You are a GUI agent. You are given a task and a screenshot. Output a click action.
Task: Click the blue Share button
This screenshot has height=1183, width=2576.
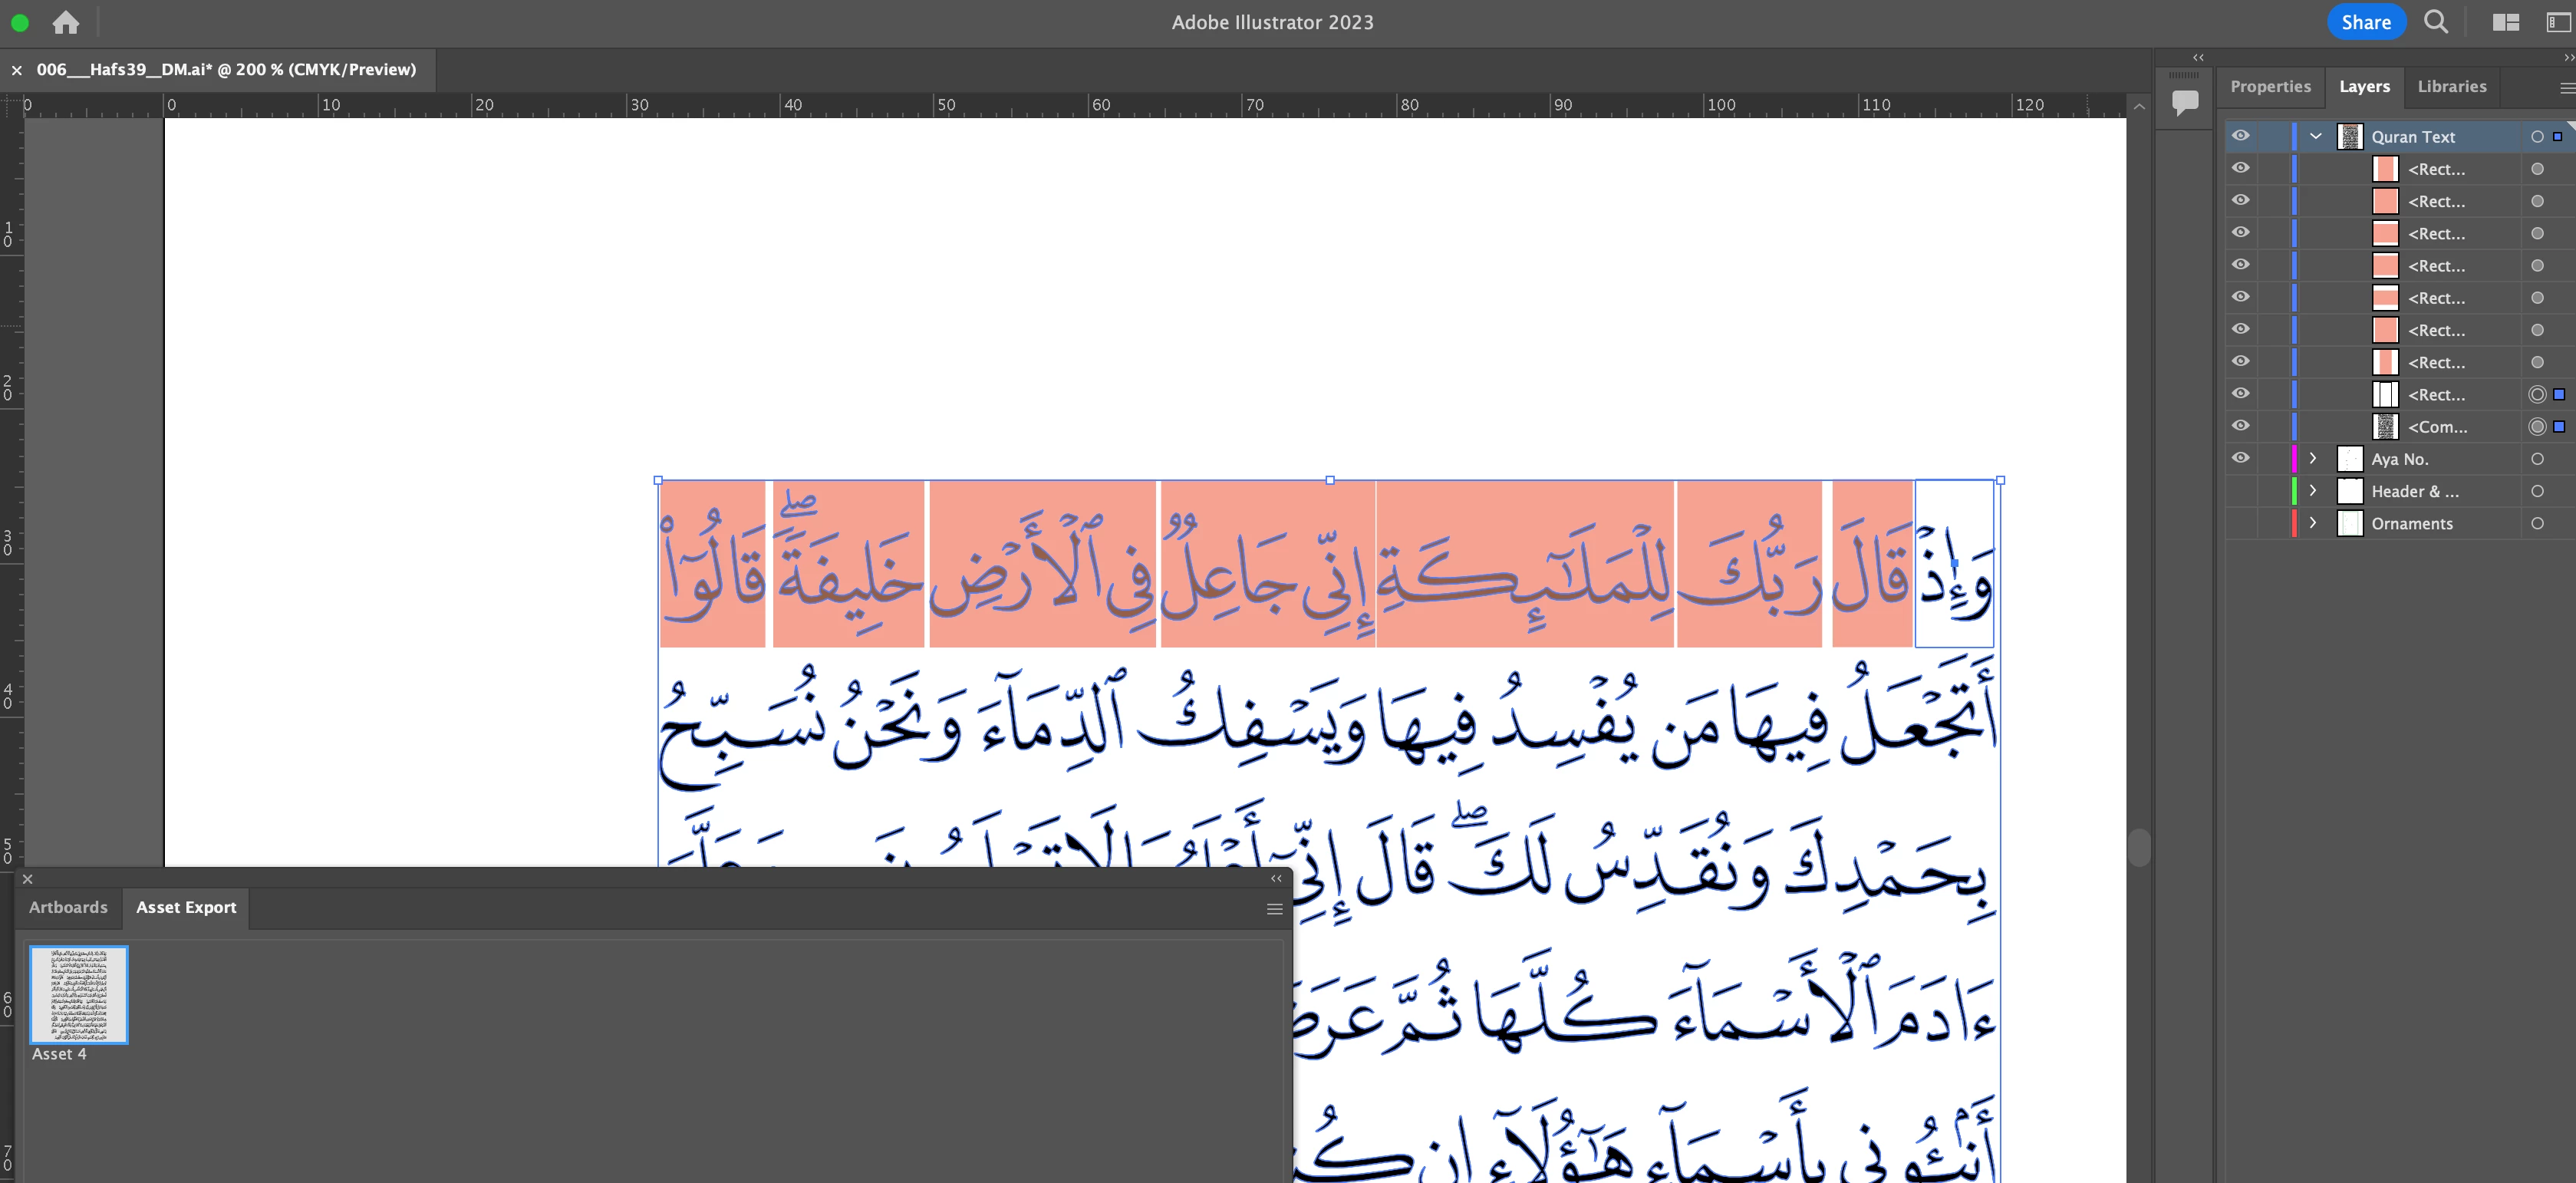point(2365,22)
